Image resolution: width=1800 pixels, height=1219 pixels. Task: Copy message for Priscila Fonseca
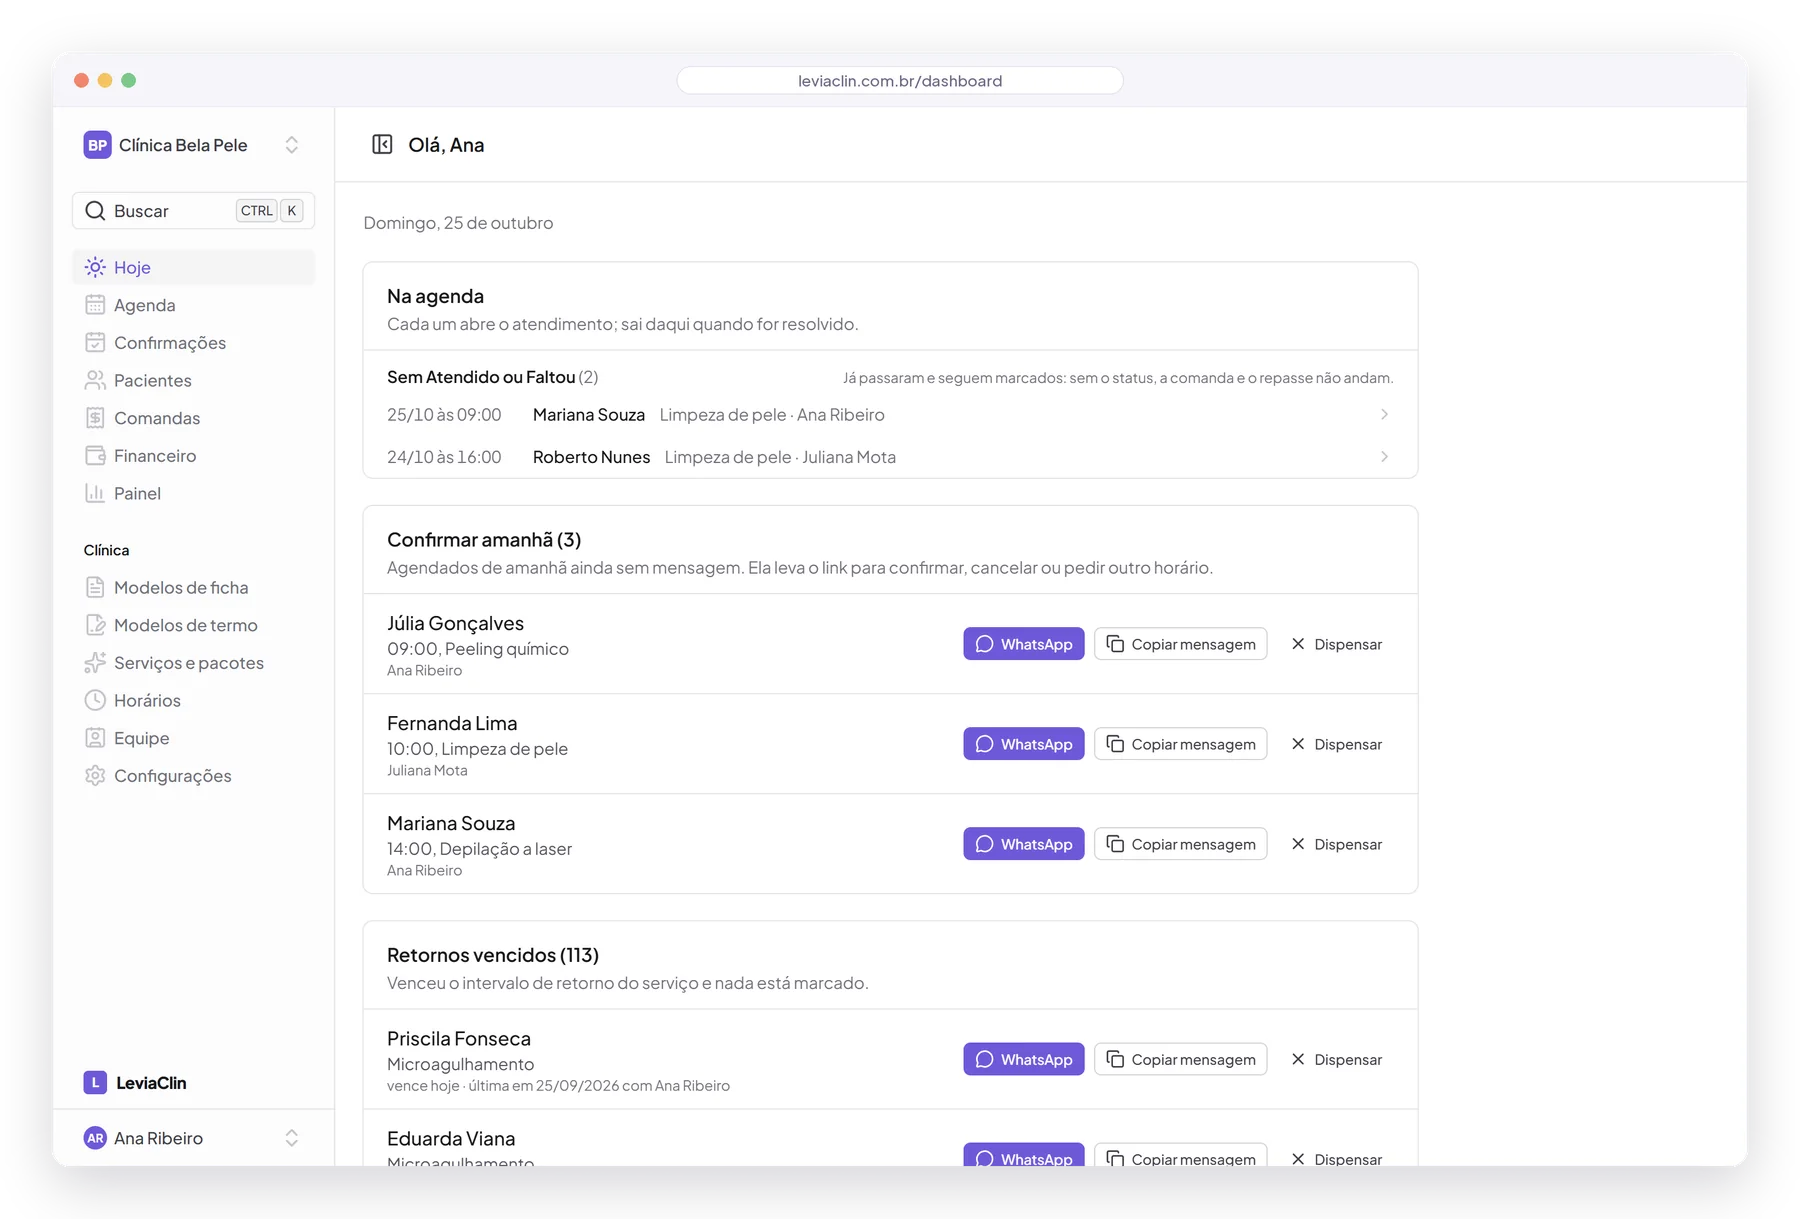(1181, 1059)
